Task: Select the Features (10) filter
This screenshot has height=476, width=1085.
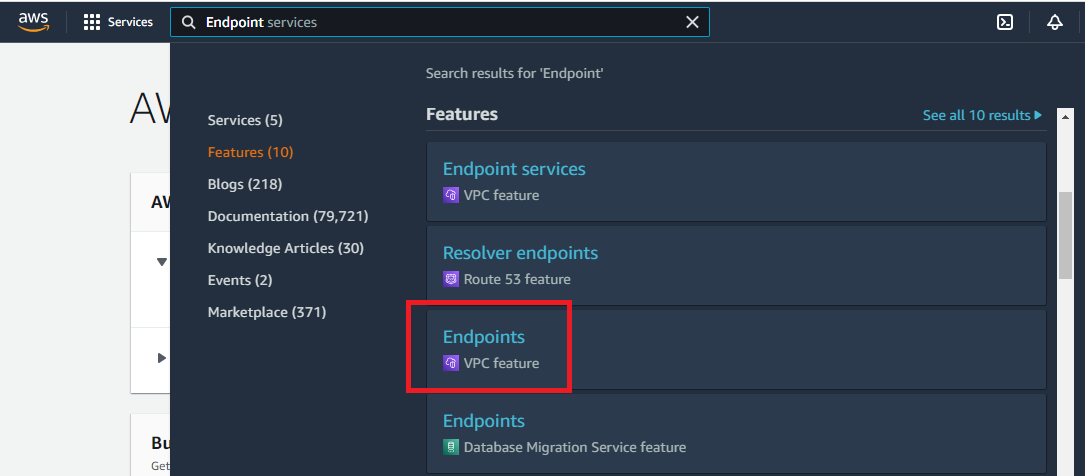Action: 250,152
